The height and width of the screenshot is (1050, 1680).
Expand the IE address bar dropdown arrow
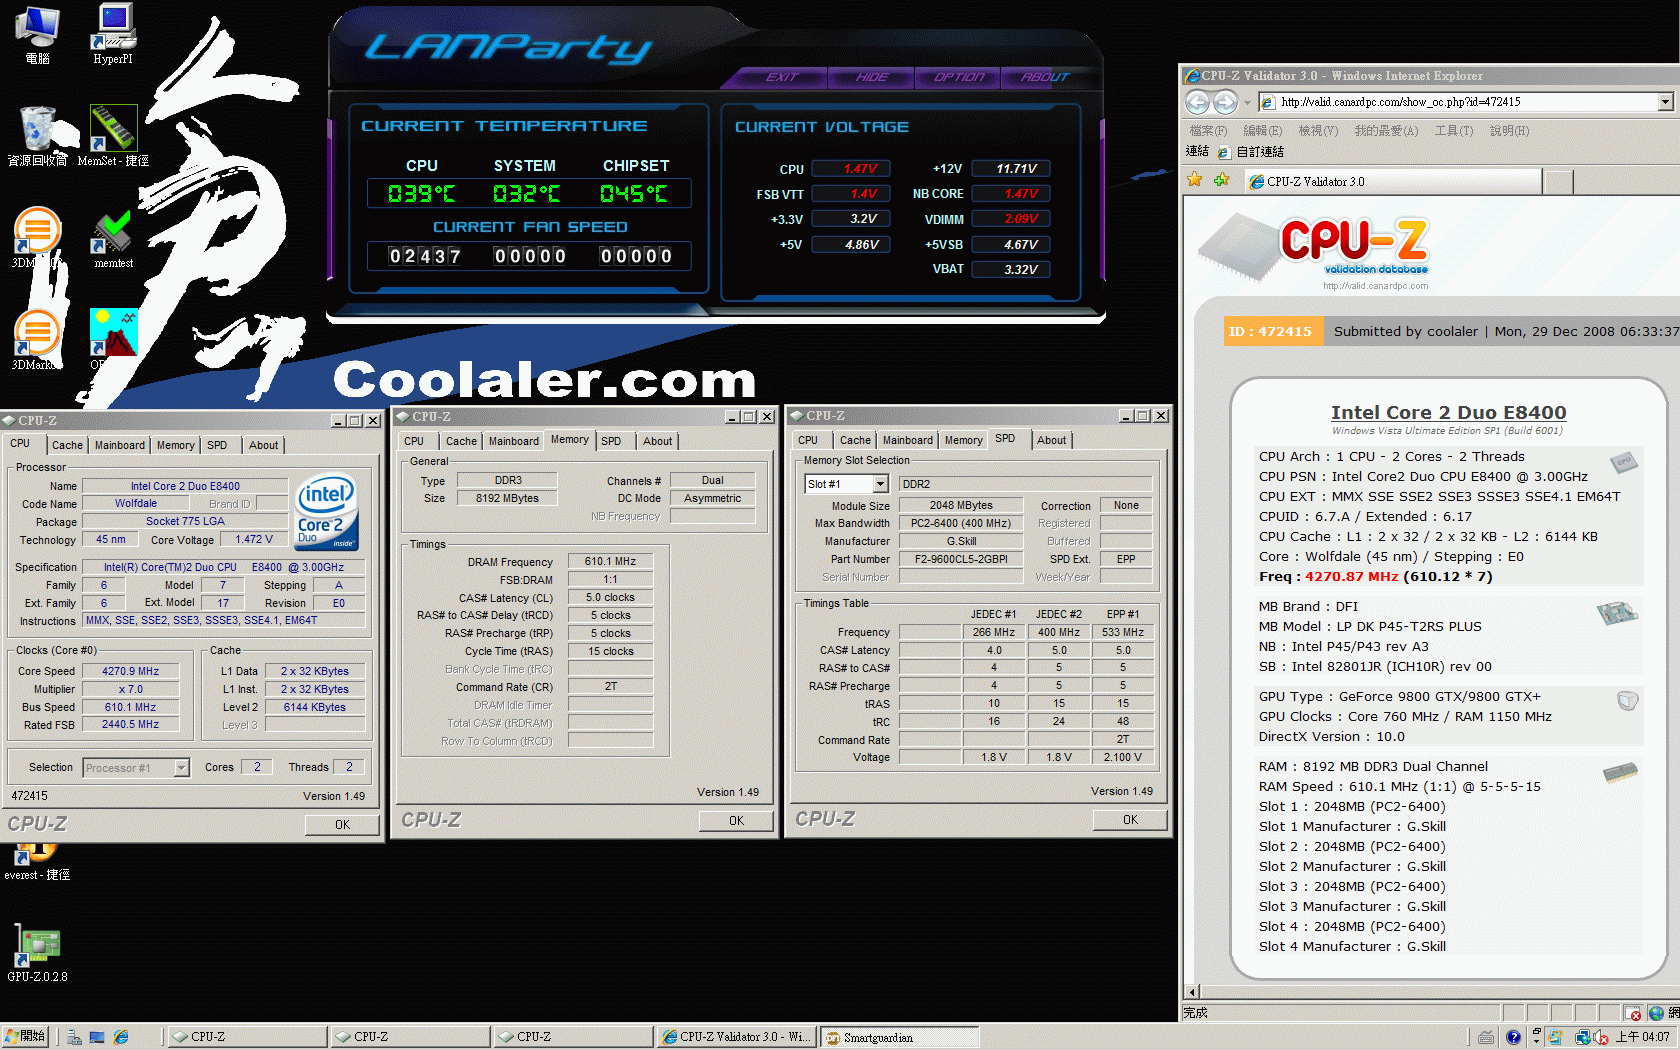1665,102
